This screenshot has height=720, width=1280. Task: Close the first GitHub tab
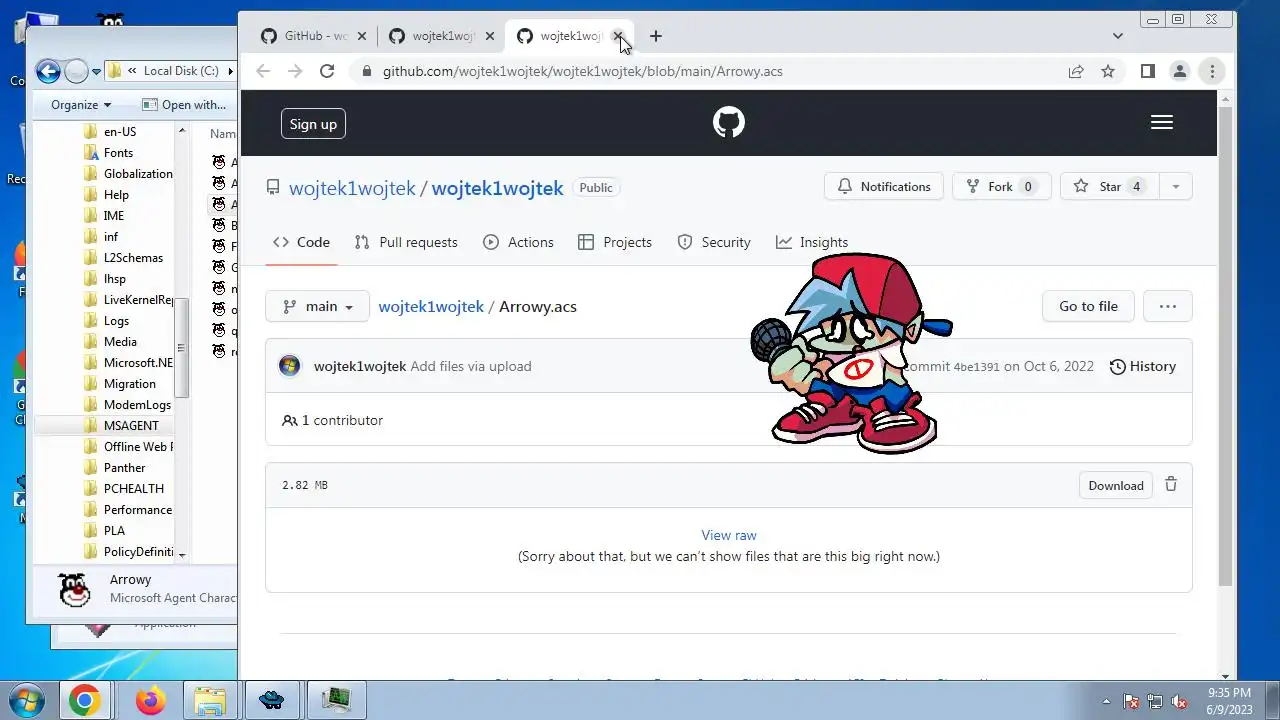coord(362,36)
